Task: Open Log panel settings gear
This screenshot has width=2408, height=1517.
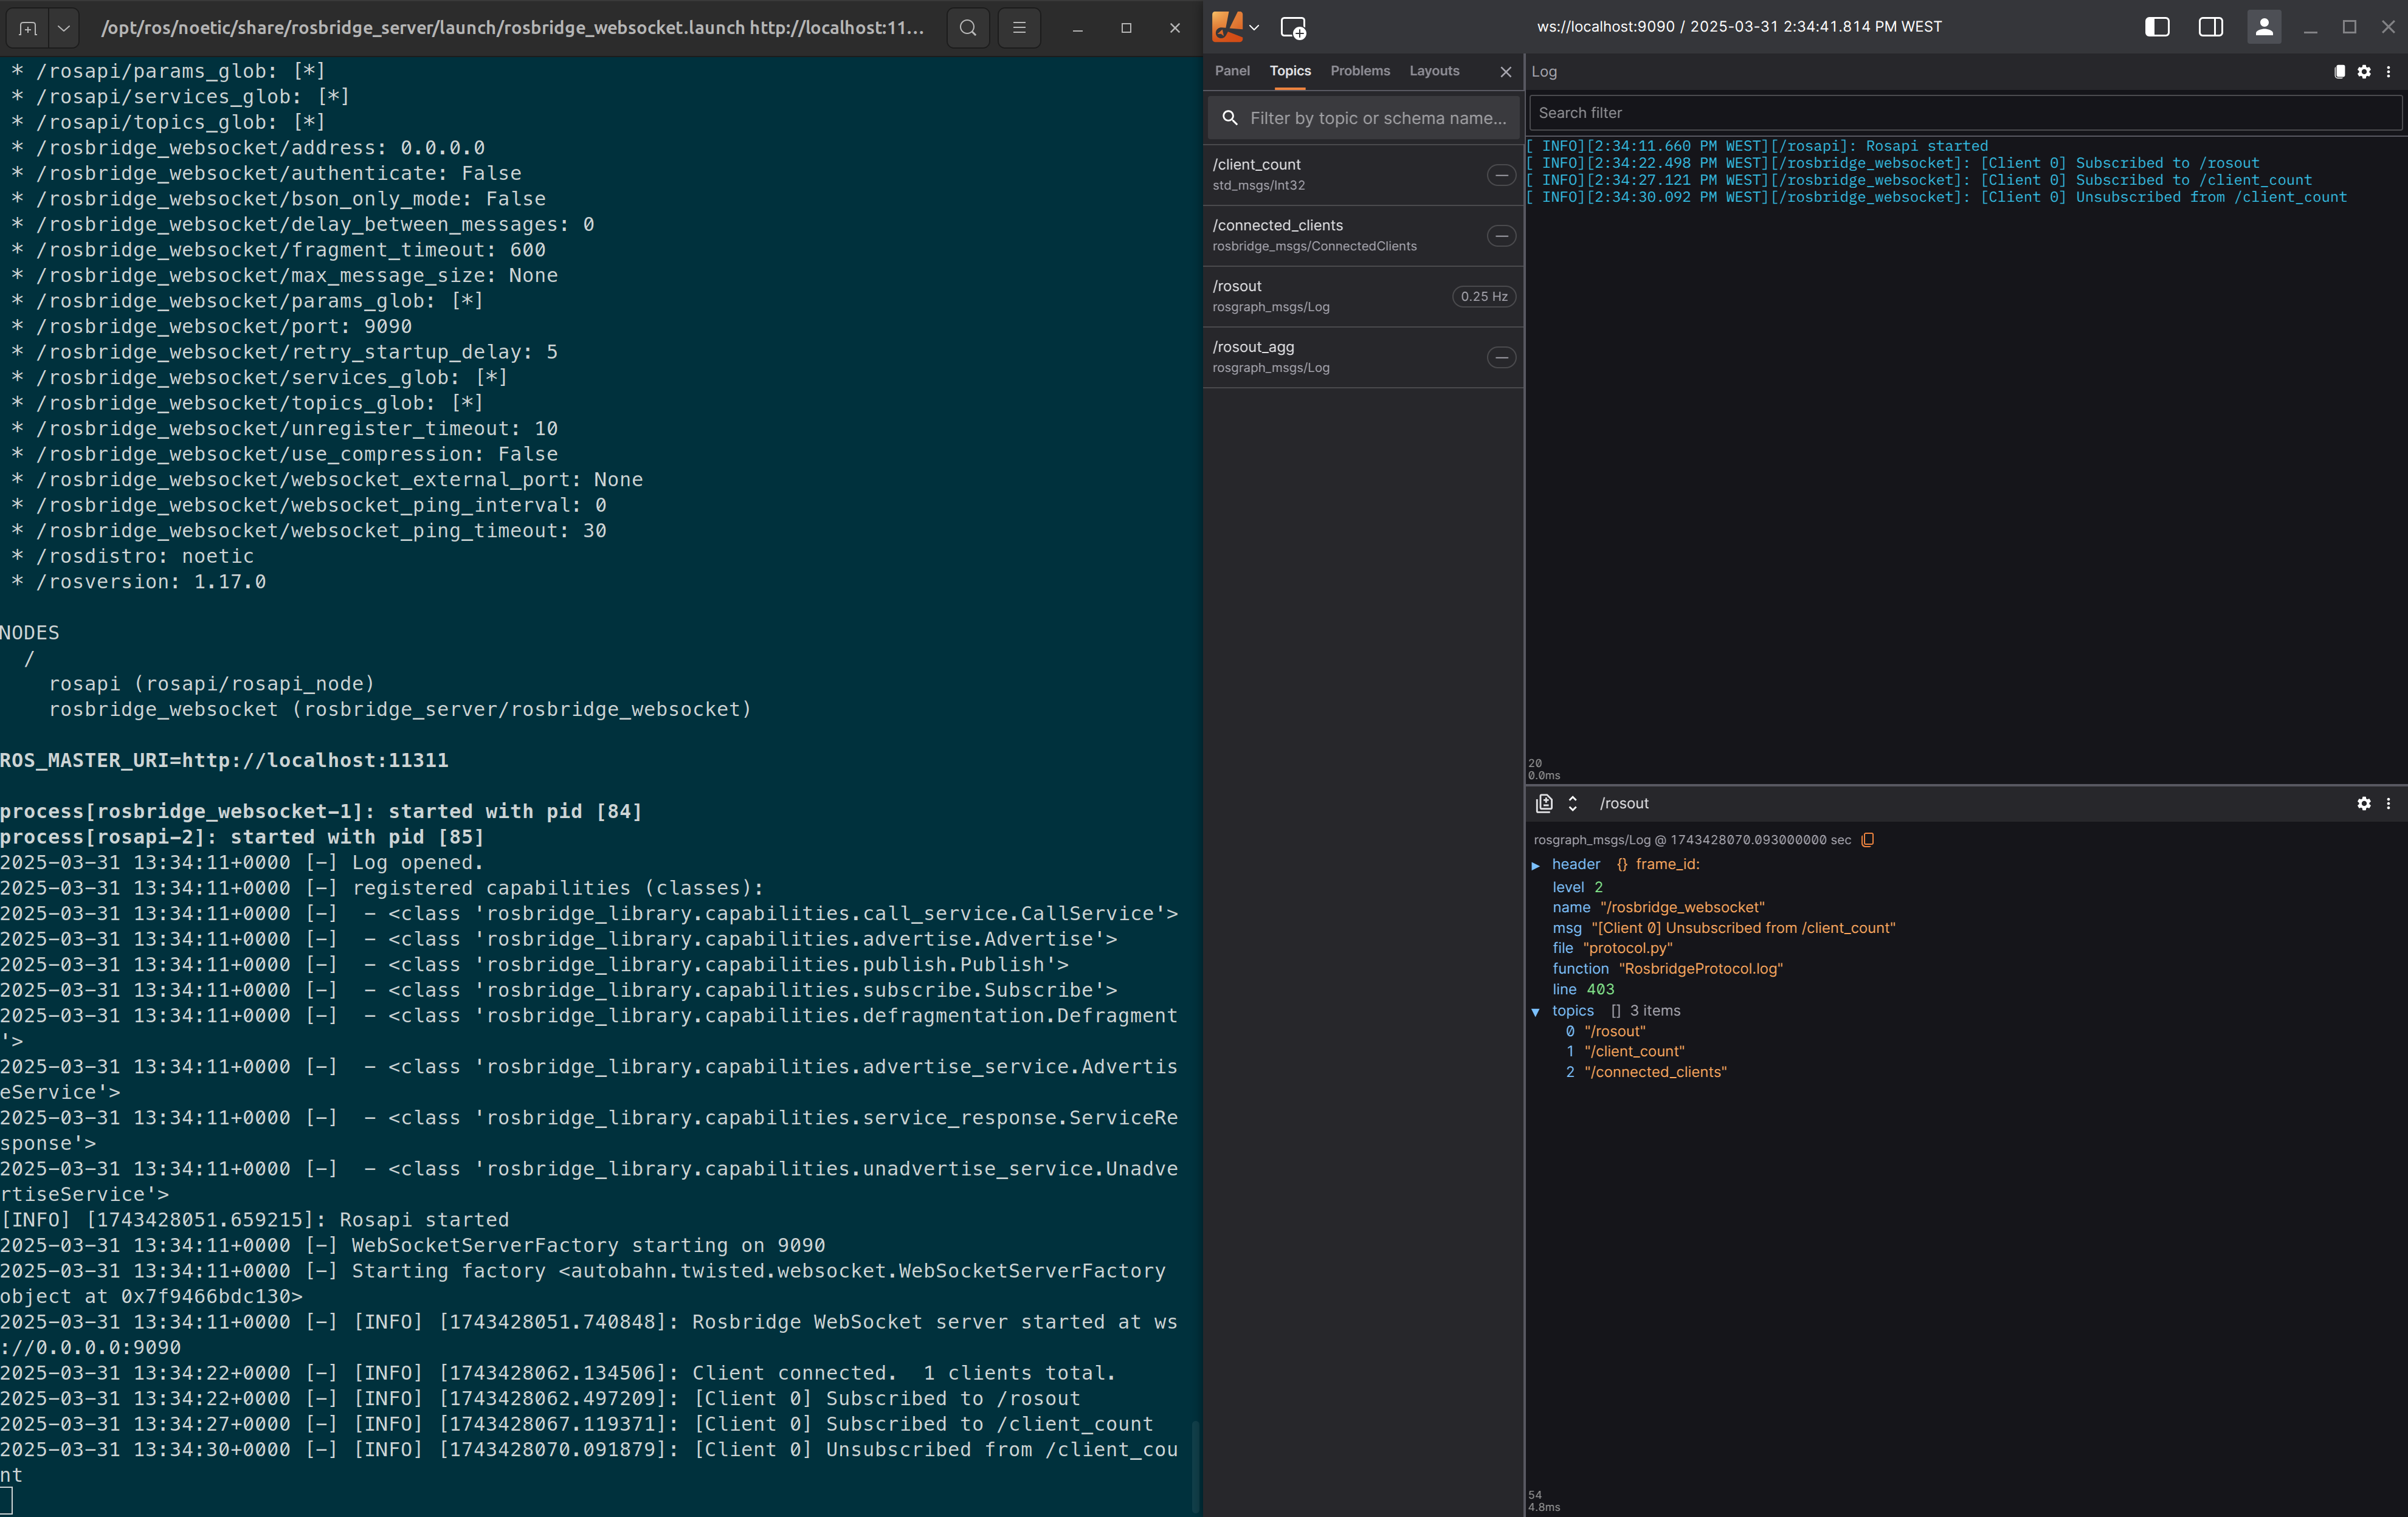Action: point(2364,72)
